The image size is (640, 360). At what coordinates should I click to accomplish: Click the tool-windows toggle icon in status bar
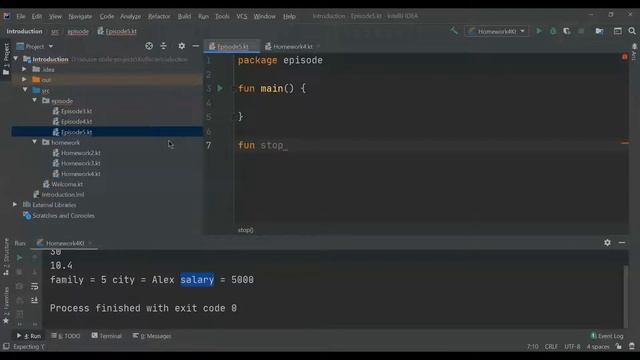[6, 347]
